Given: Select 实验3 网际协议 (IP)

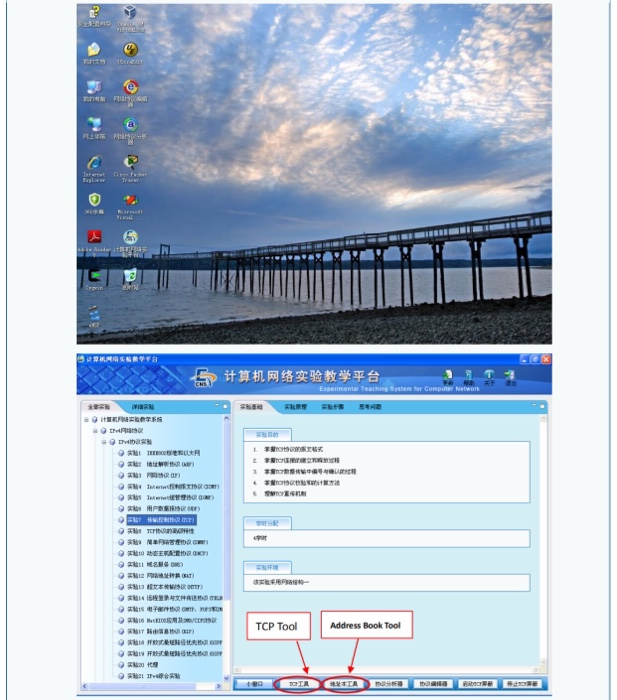Looking at the screenshot, I should point(154,475).
